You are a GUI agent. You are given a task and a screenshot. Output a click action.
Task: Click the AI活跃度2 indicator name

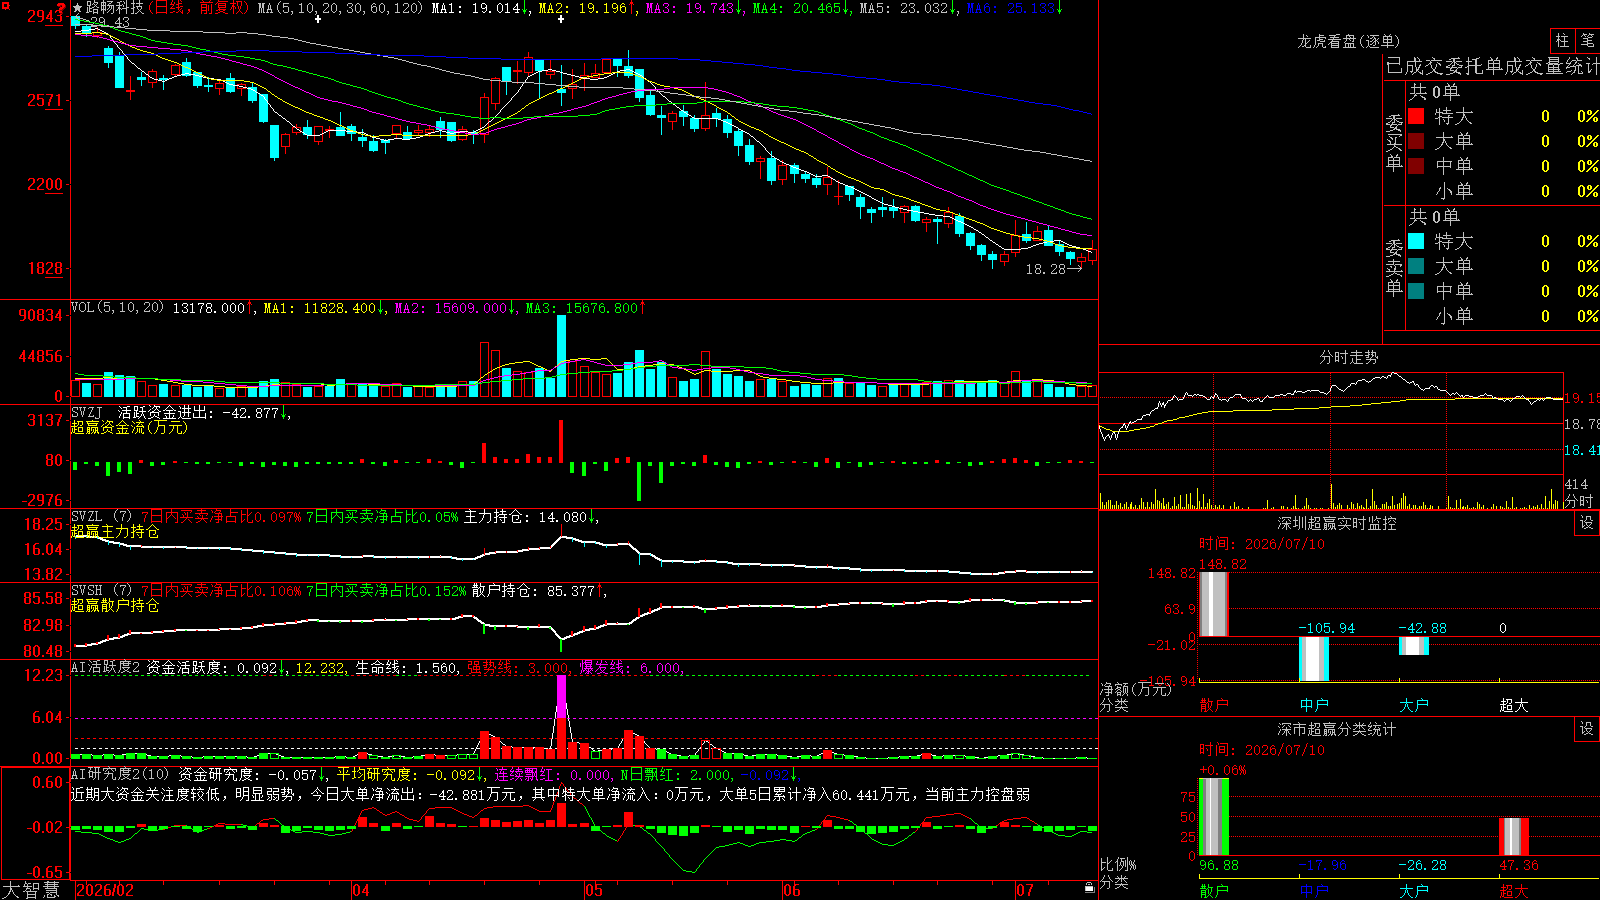coord(106,667)
